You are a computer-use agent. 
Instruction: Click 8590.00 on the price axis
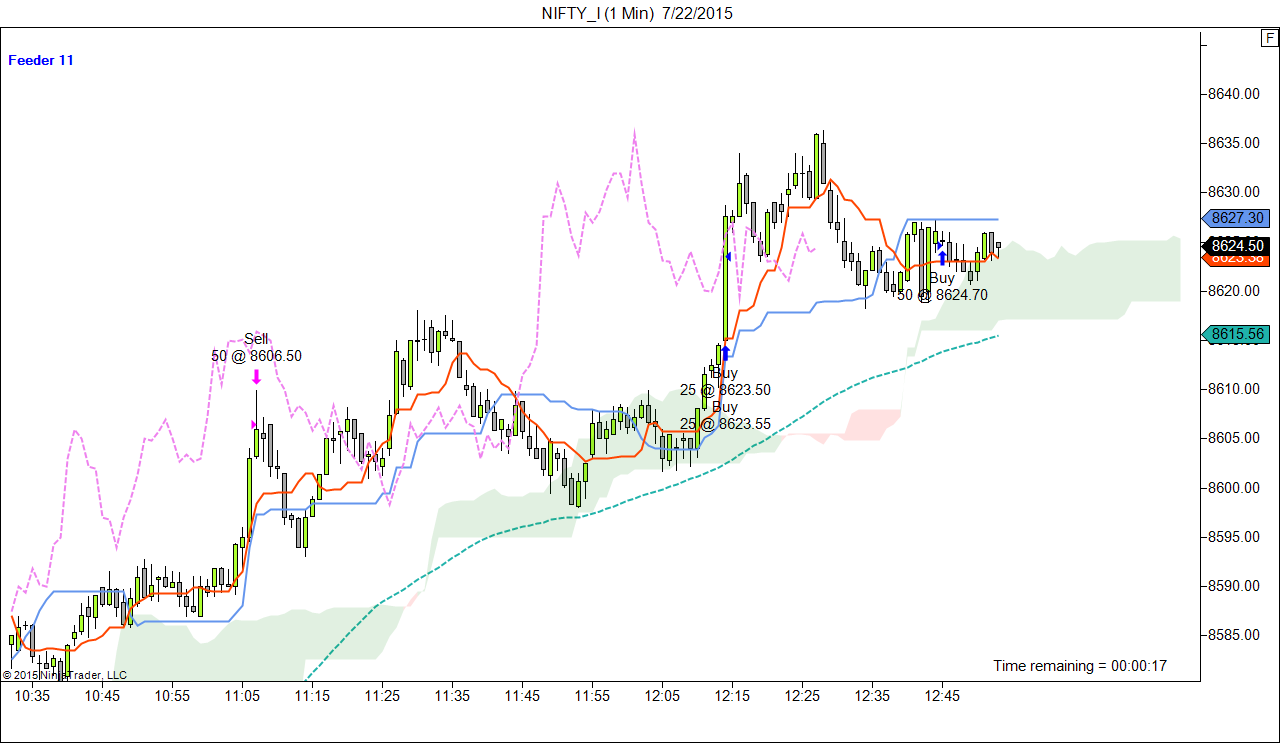point(1233,586)
